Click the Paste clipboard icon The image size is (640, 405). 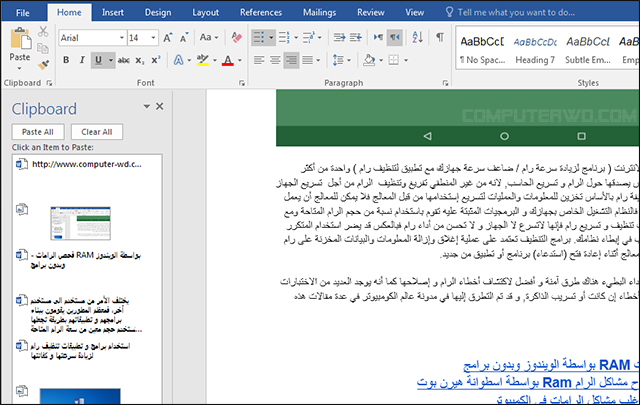click(20, 38)
